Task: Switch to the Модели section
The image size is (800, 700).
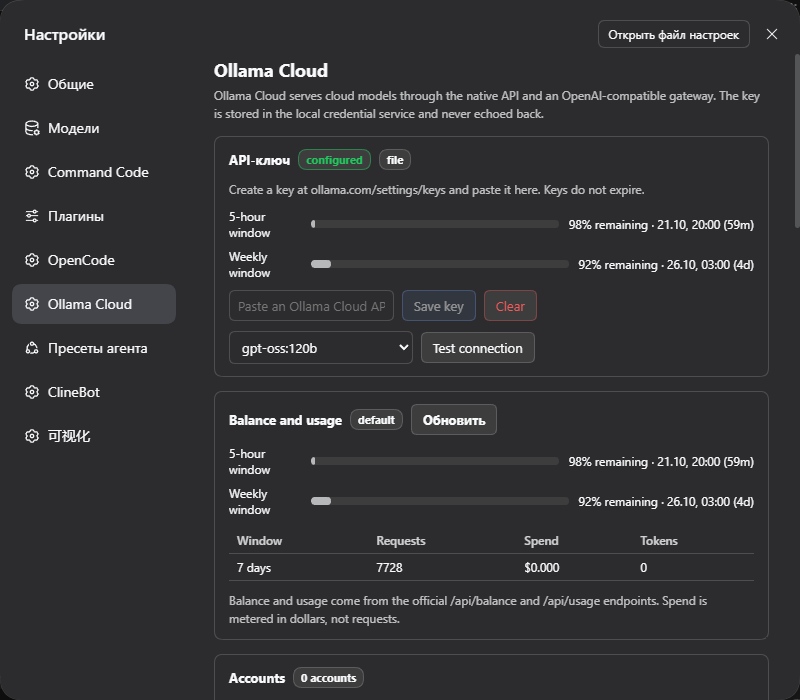Action: click(x=94, y=128)
